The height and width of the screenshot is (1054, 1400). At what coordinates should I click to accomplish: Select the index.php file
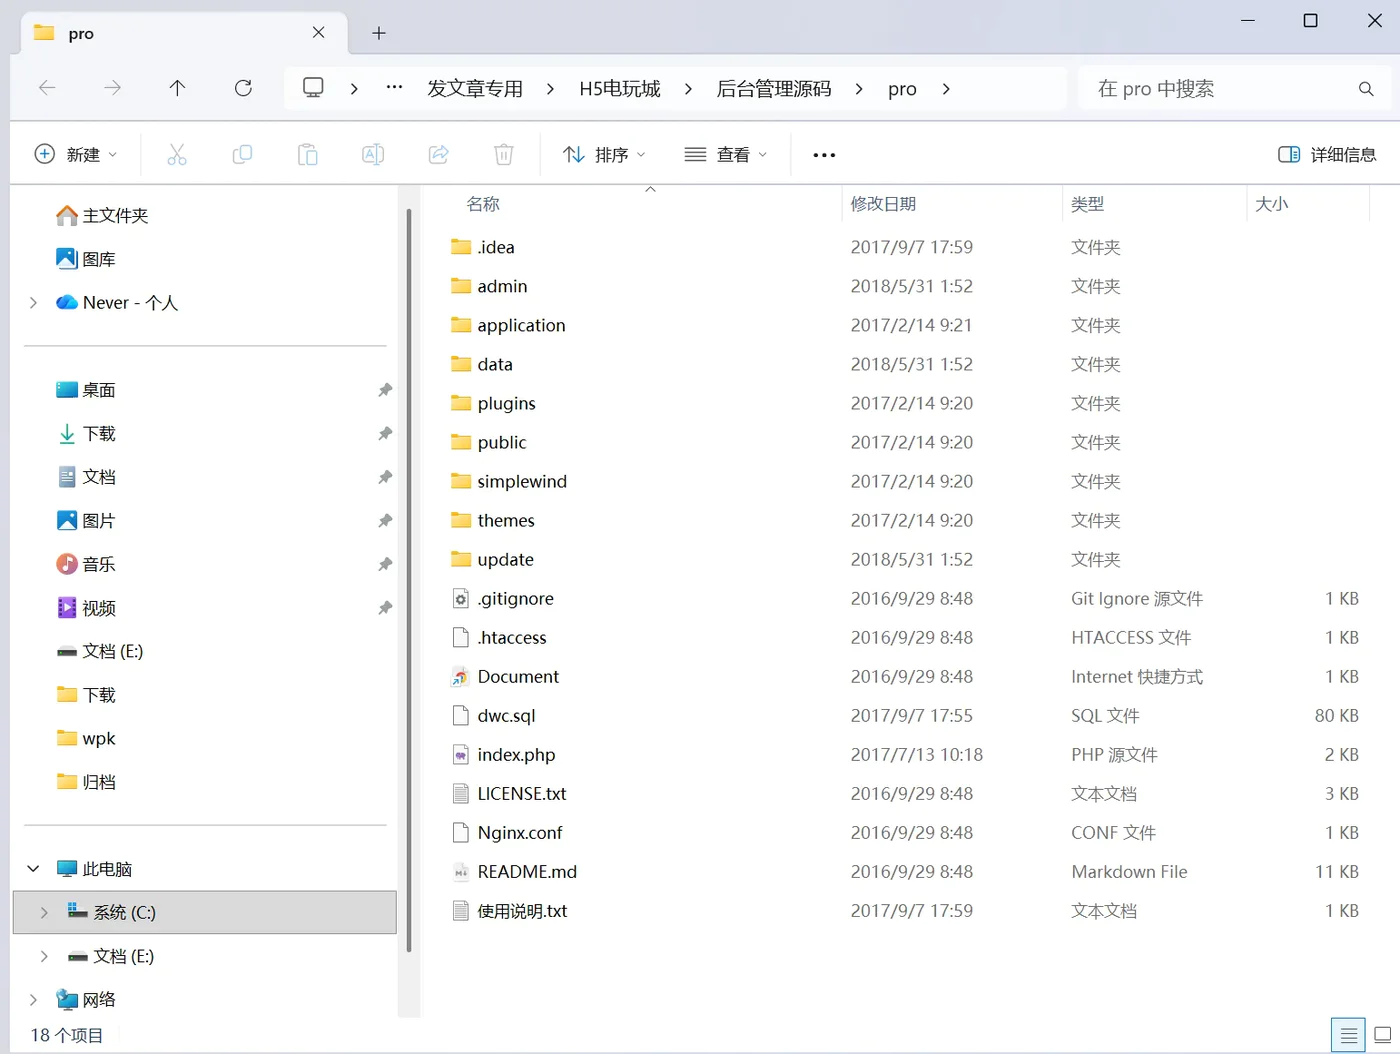pos(516,755)
